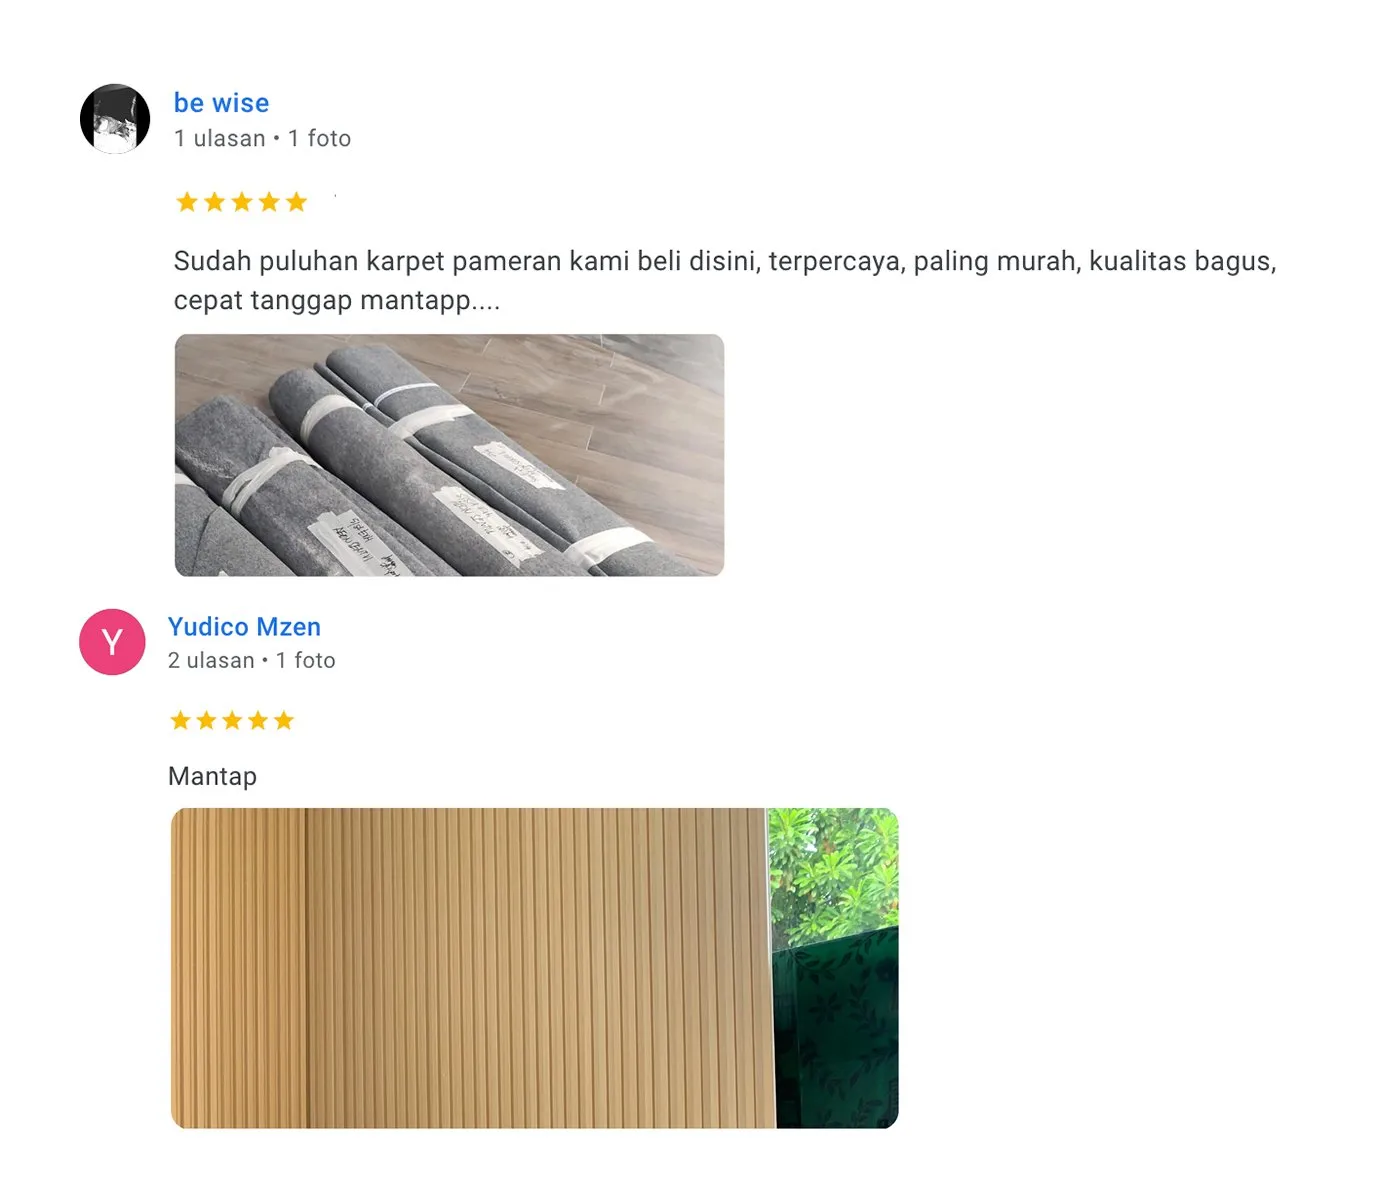Click middle star of Yudico Mzen rating

tap(232, 720)
